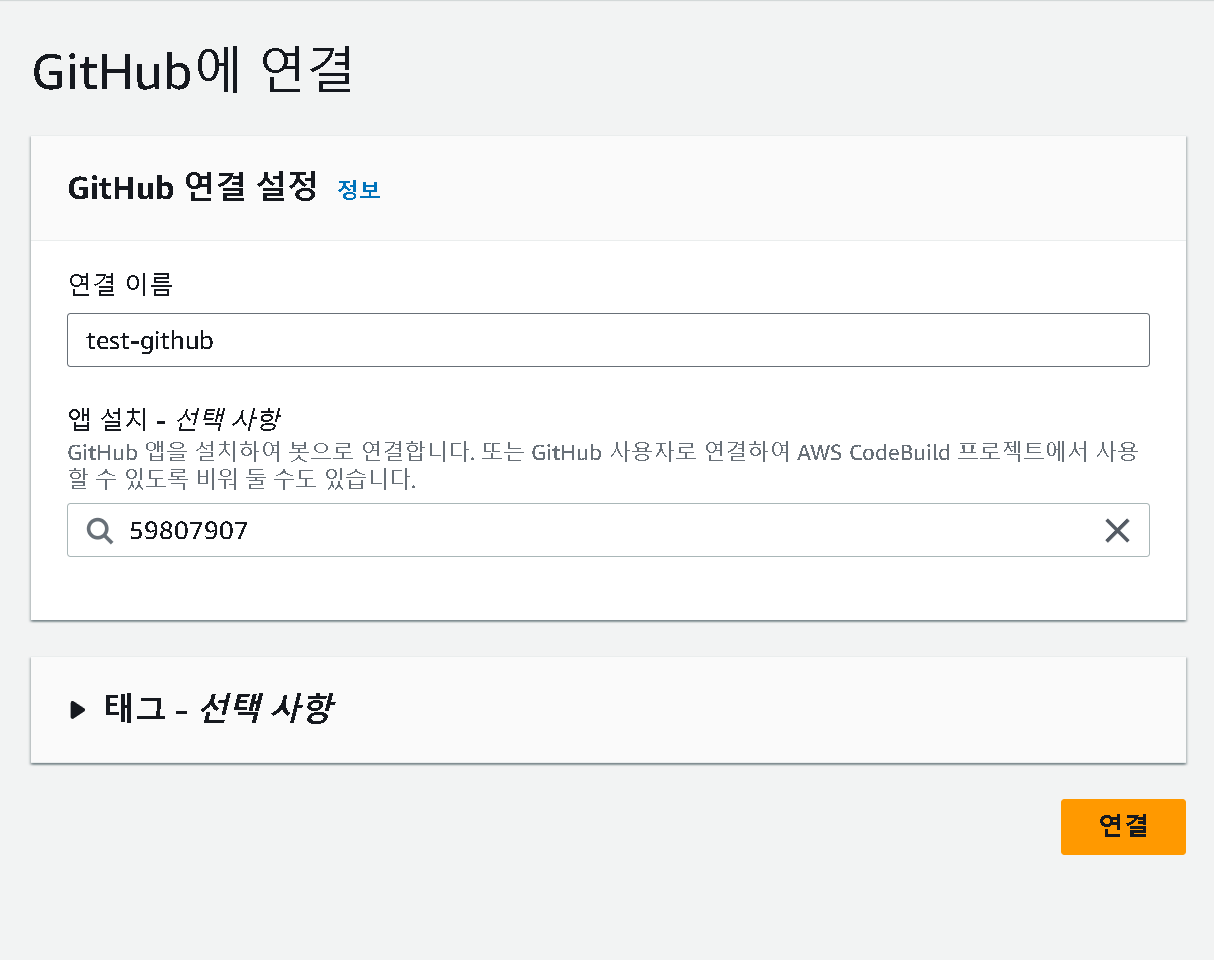Viewport: 1214px width, 960px height.
Task: Click empty space right of 태그 header
Action: 760,710
